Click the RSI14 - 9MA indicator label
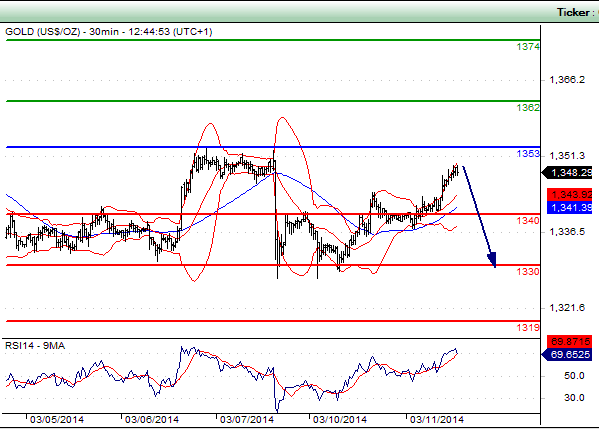The image size is (599, 430). (35, 346)
